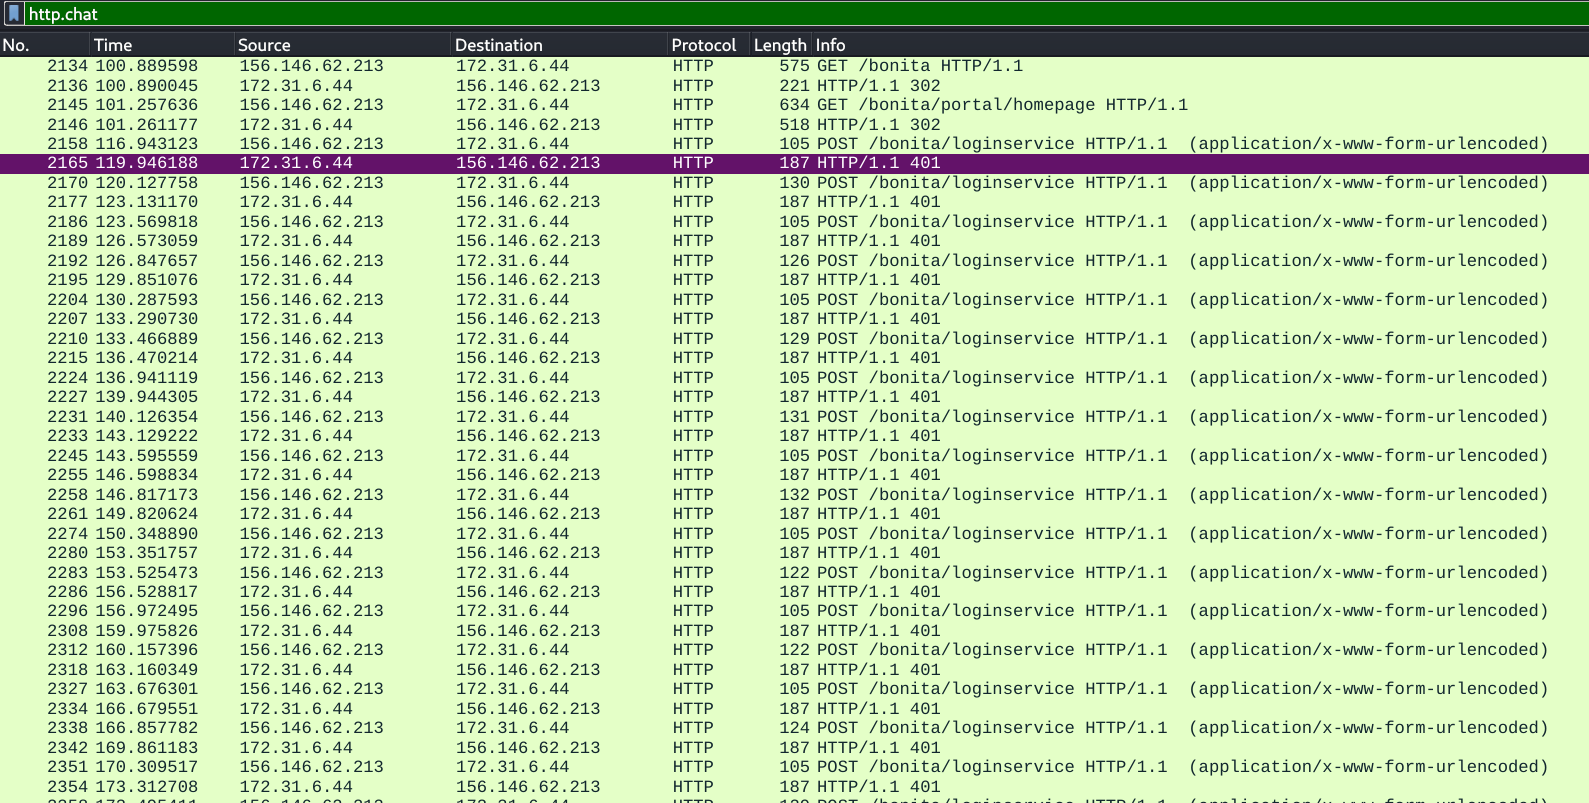Click the Length column header

point(779,45)
